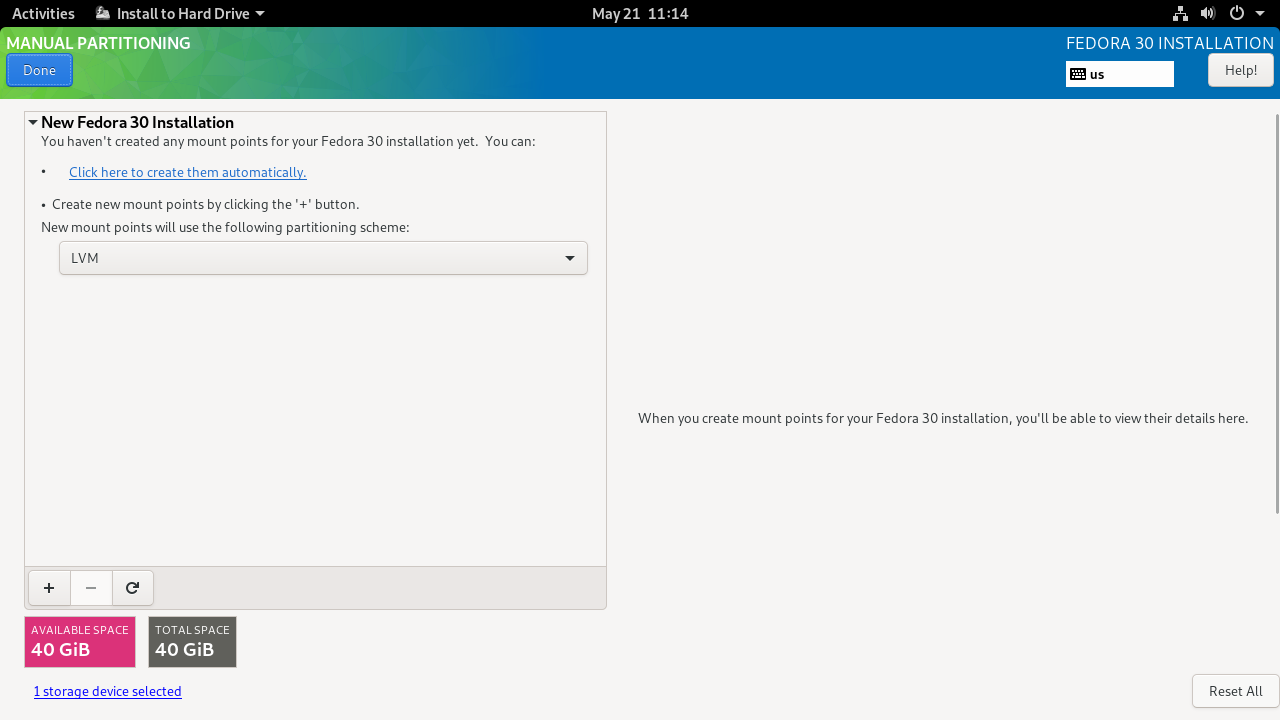Click the reload storage configuration icon
Viewport: 1280px width, 720px height.
coord(132,588)
